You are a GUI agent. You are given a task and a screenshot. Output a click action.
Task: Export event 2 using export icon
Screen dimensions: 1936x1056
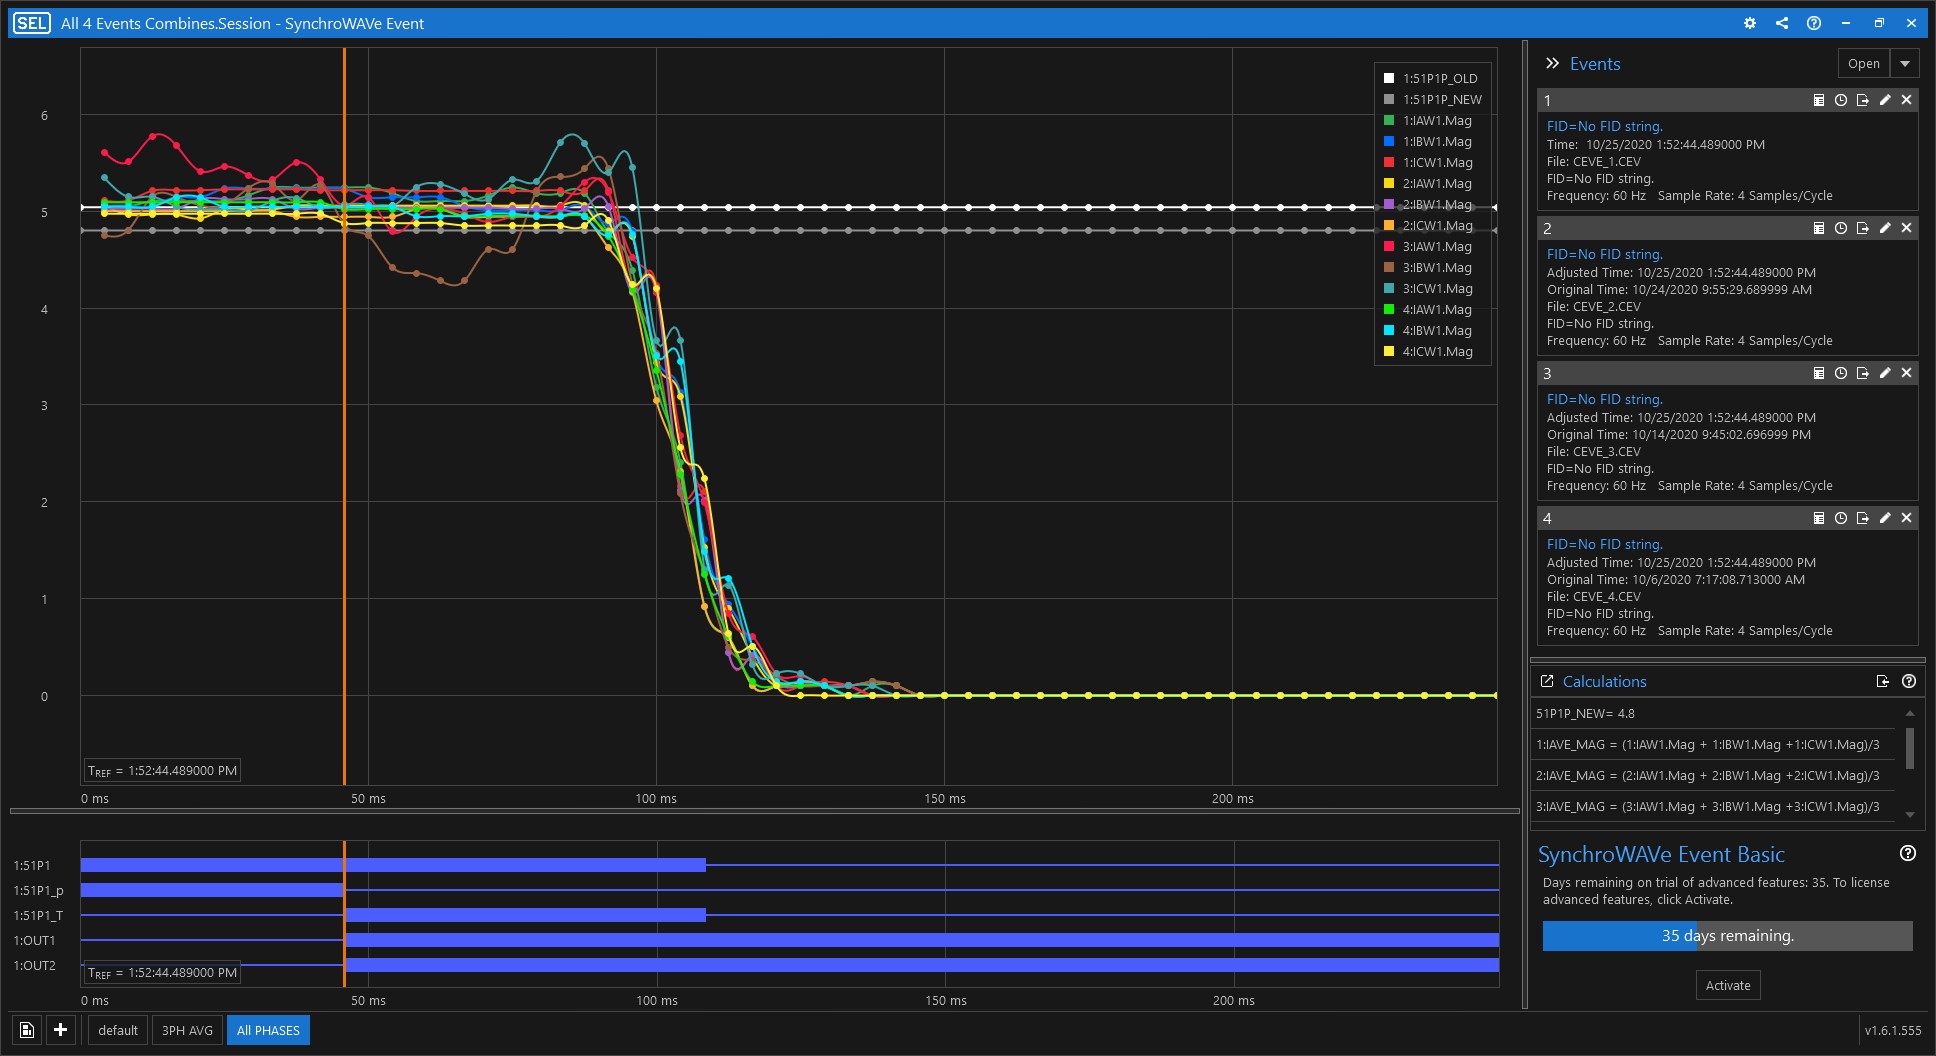[1863, 228]
